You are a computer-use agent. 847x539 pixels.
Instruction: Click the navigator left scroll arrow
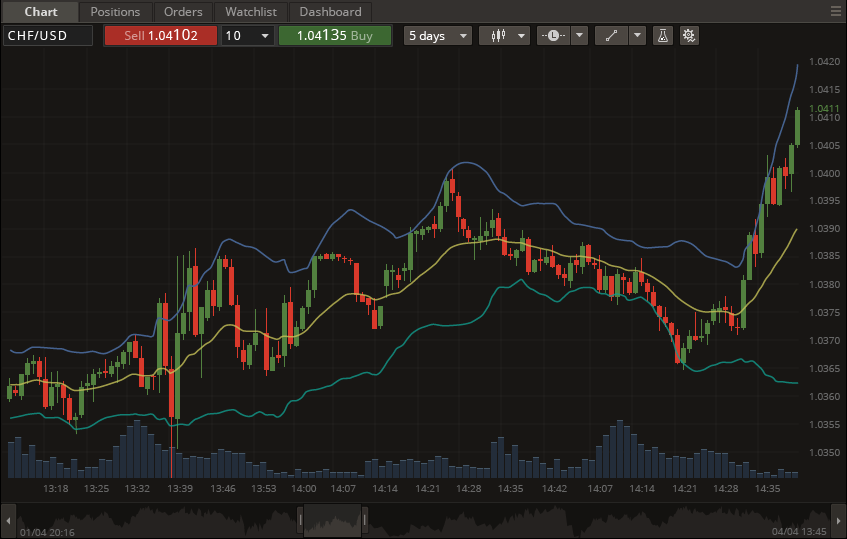[x=8, y=521]
